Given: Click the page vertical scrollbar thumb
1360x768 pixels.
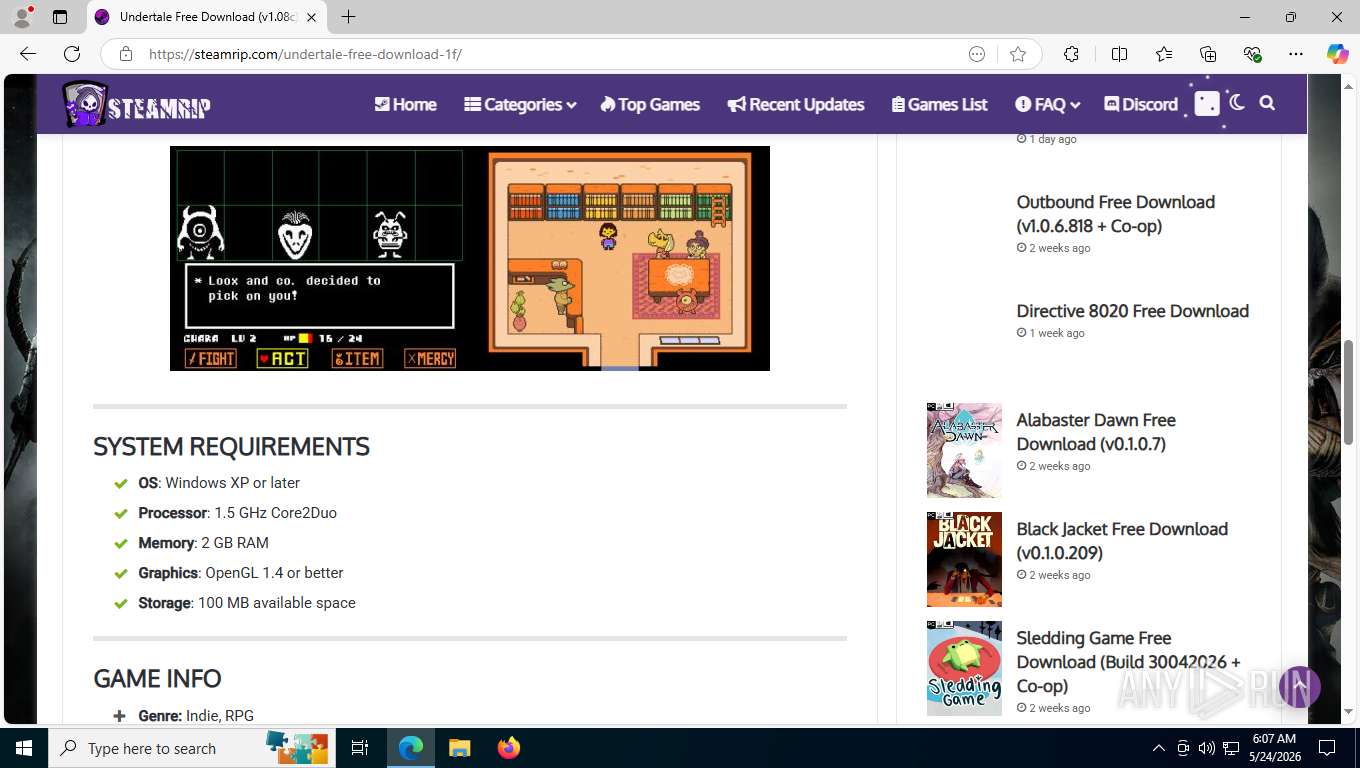Looking at the screenshot, I should [1348, 393].
